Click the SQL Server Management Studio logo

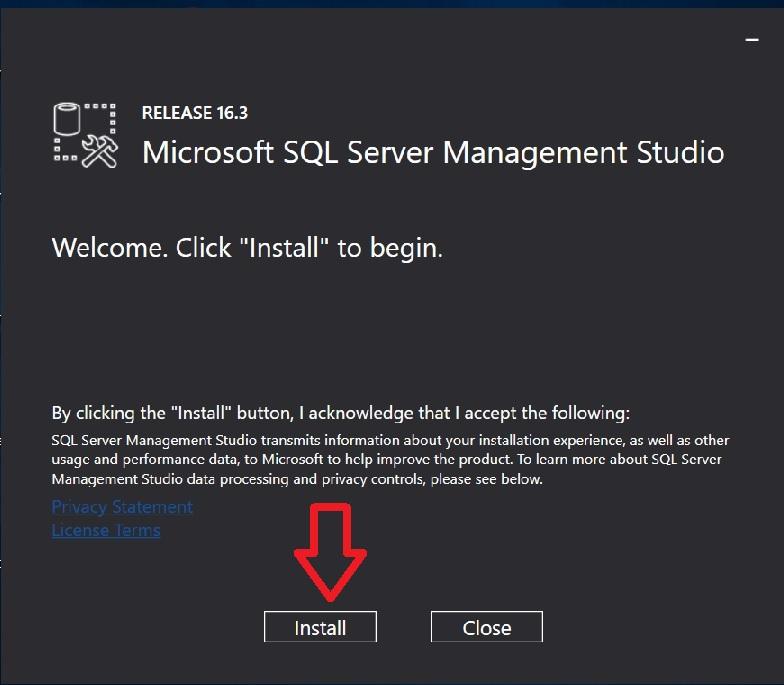pos(85,135)
